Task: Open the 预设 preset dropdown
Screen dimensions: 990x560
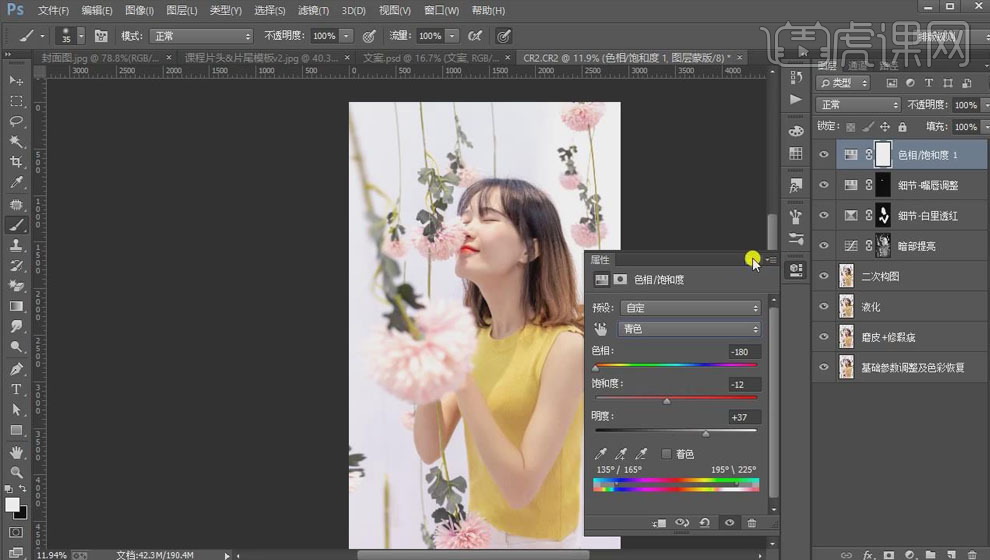Action: 690,308
